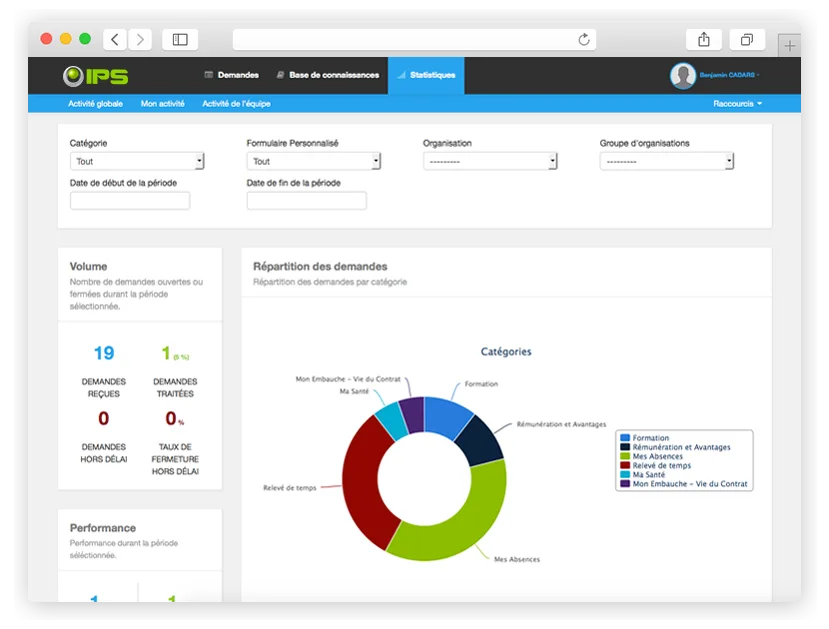Switch to Activité globale
829x629 pixels.
(x=95, y=104)
